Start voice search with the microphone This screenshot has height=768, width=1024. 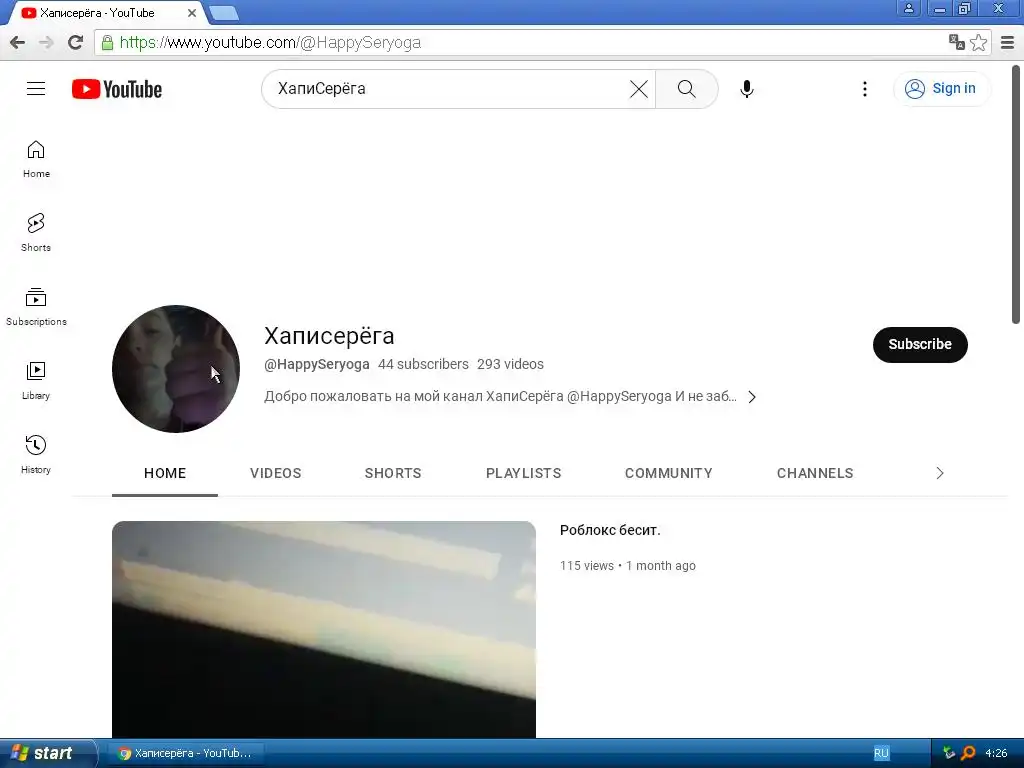click(746, 89)
